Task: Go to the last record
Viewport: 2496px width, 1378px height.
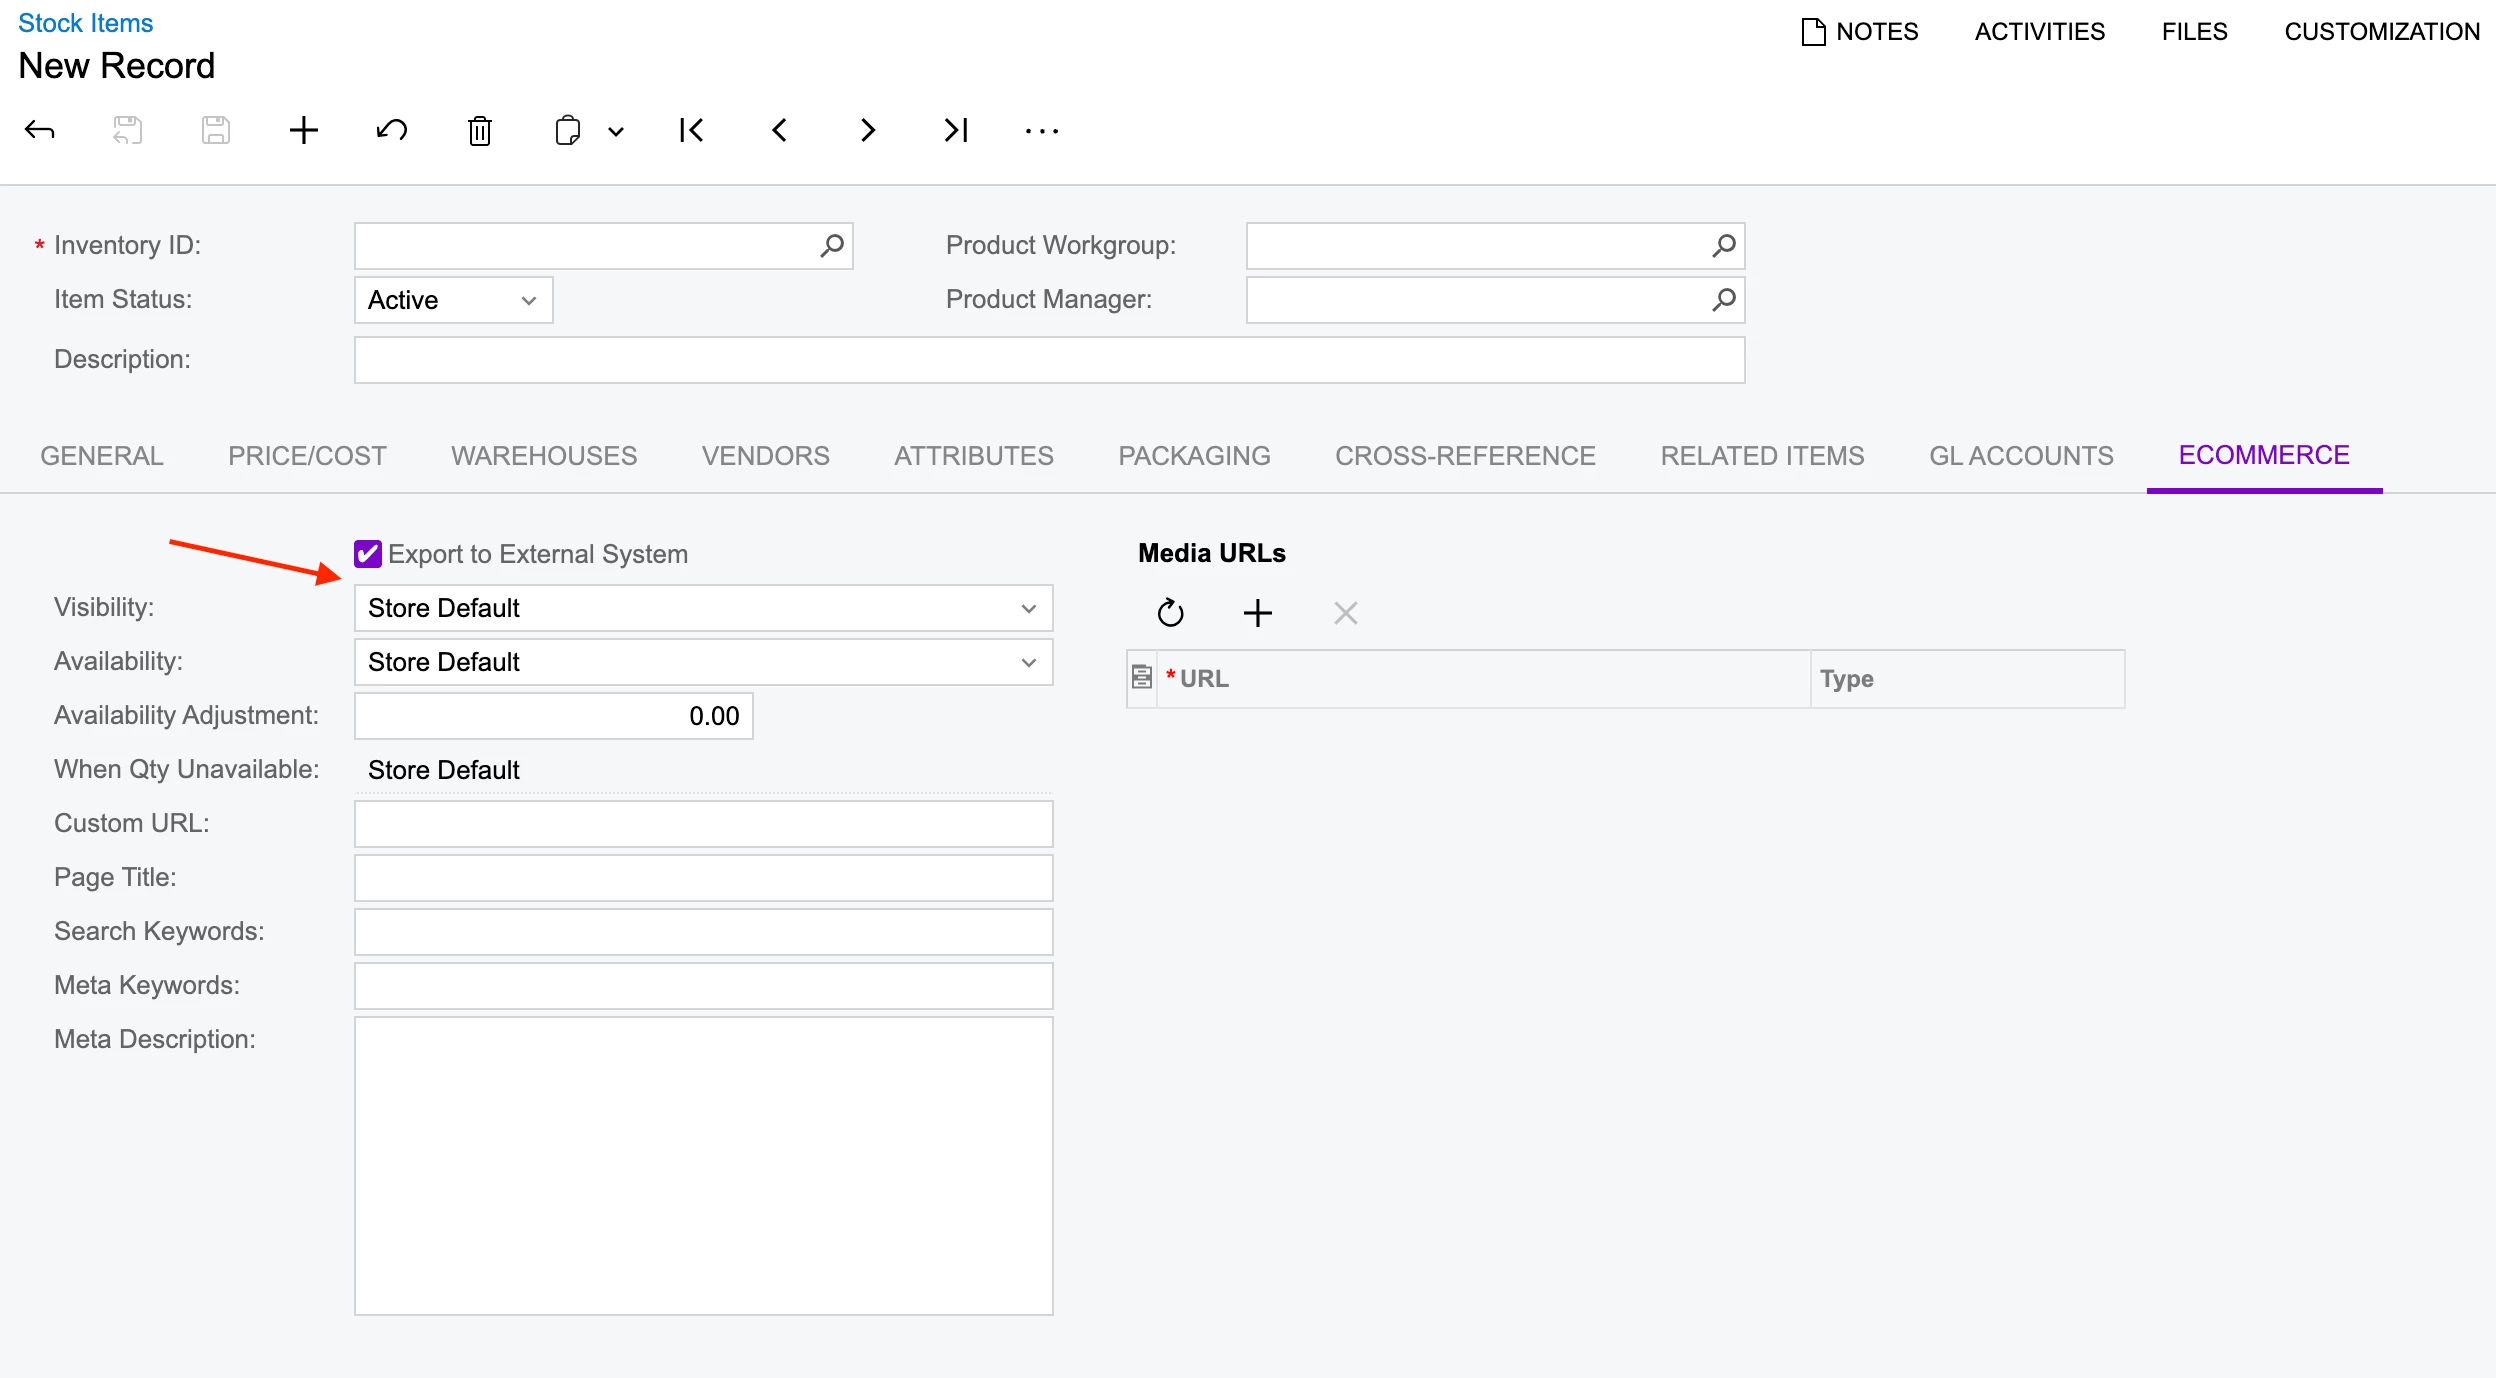Action: click(956, 130)
